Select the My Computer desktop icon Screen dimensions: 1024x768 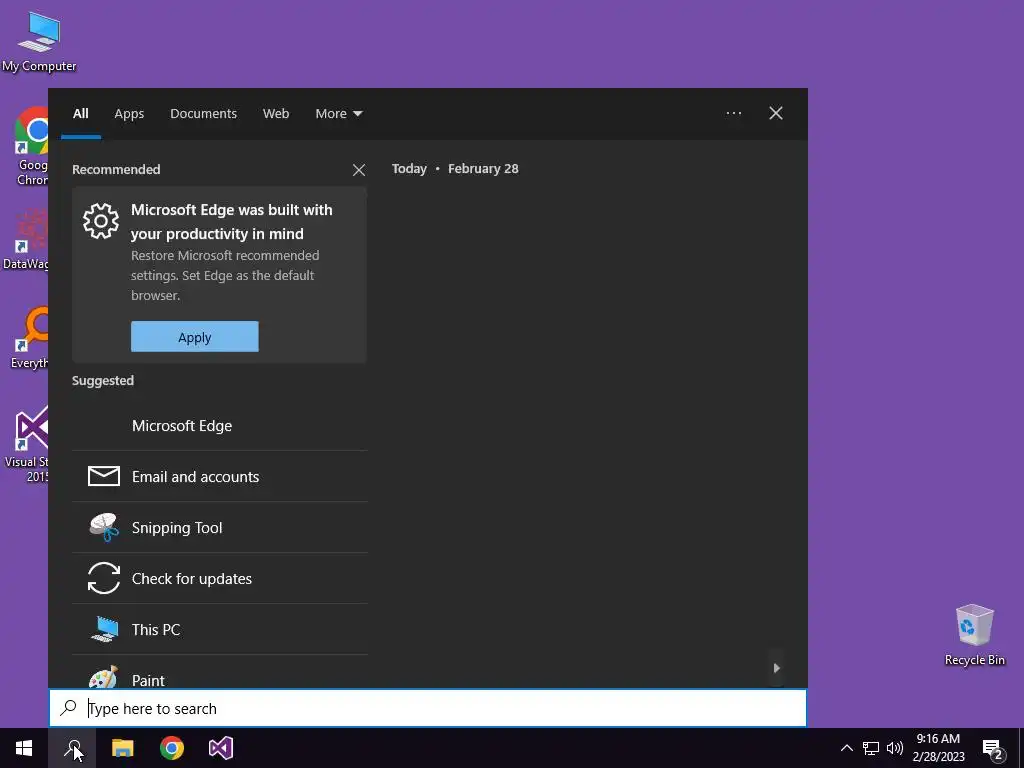[x=39, y=42]
